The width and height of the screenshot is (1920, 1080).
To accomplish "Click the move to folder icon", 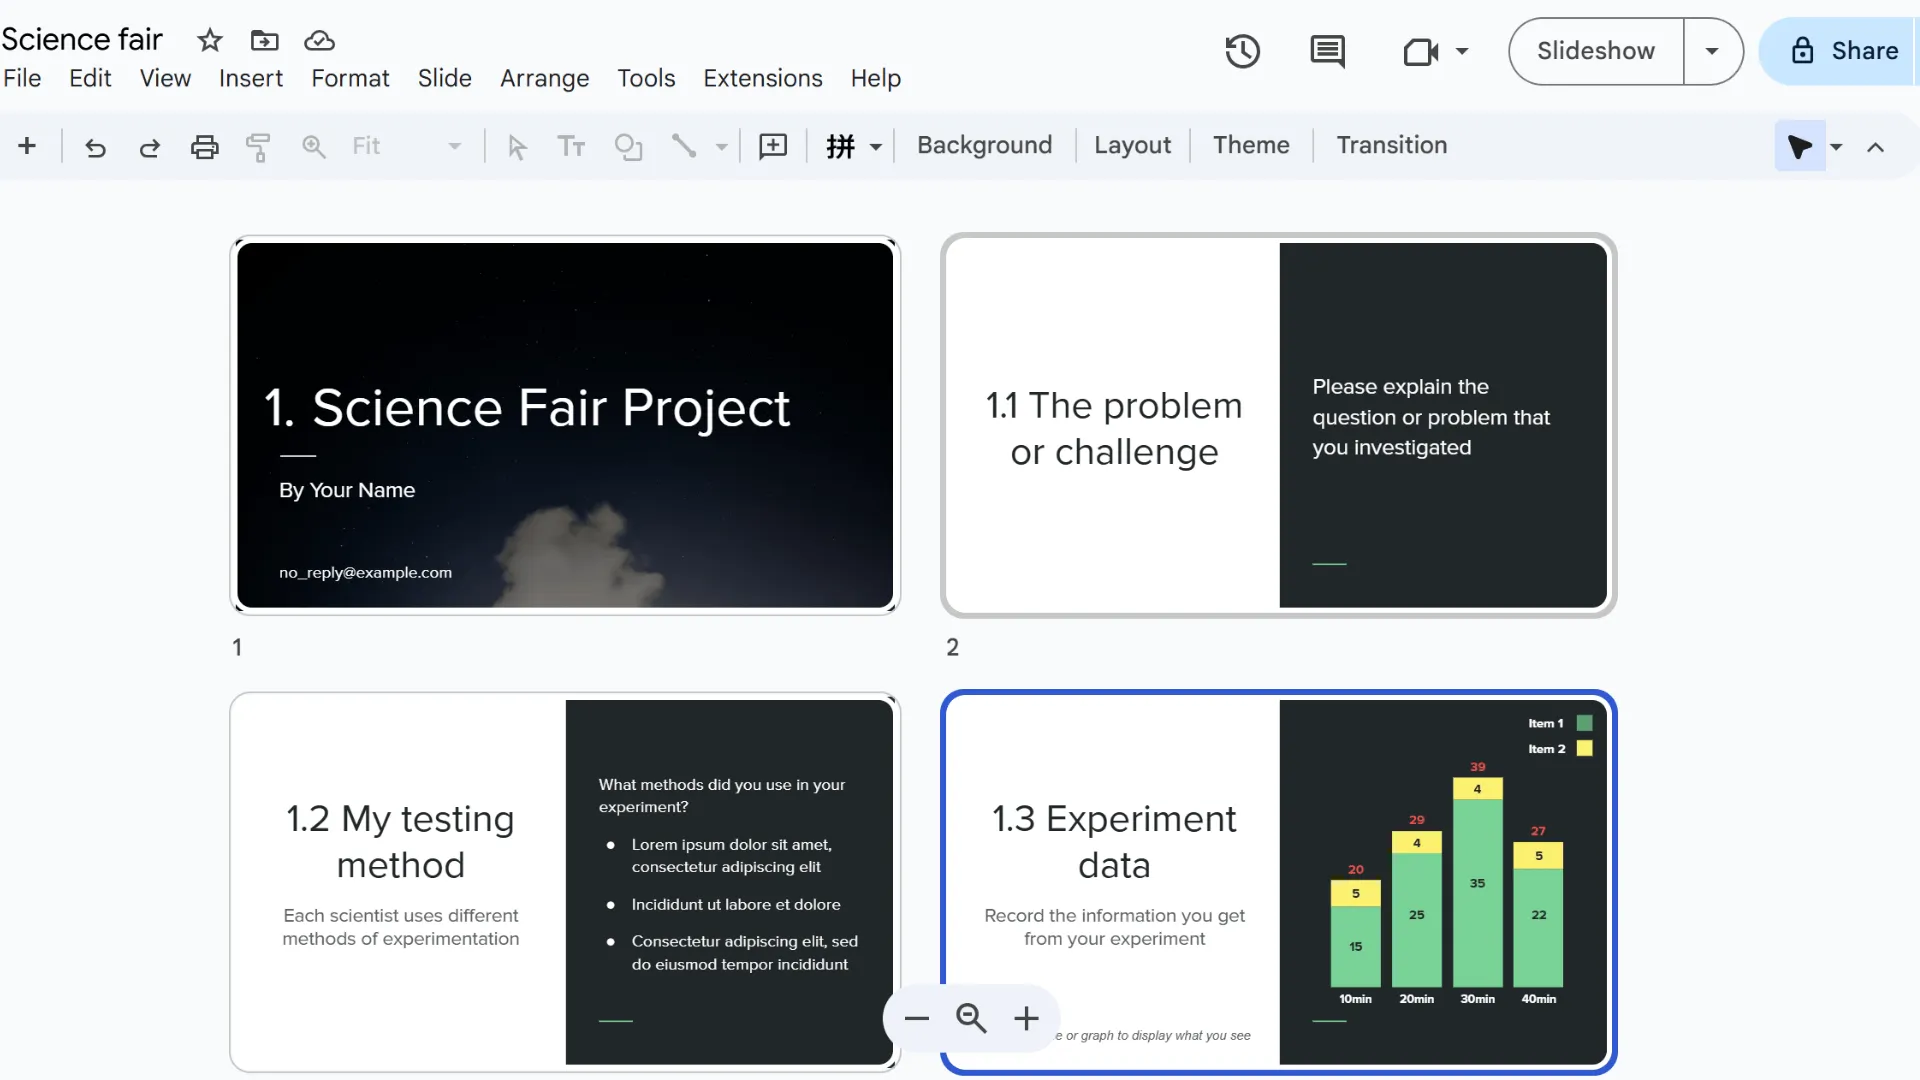I will [264, 40].
